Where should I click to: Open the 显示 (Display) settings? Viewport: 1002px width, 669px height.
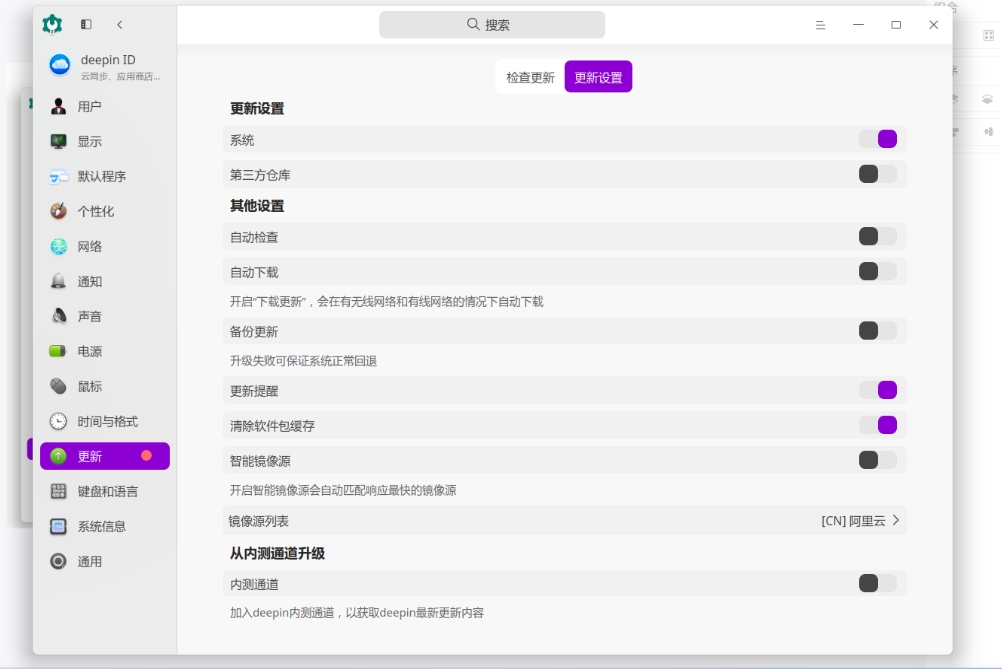point(105,141)
